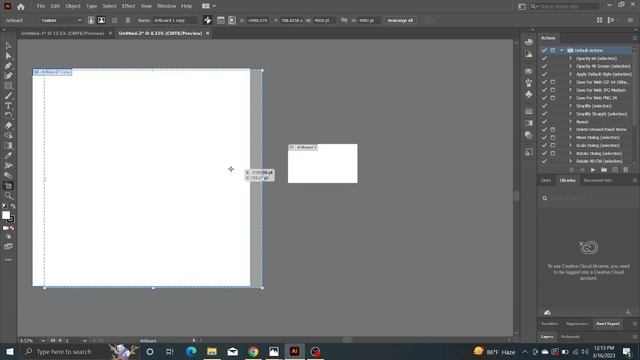Open Google Chrome from the taskbar
The width and height of the screenshot is (640, 360).
[x=253, y=351]
